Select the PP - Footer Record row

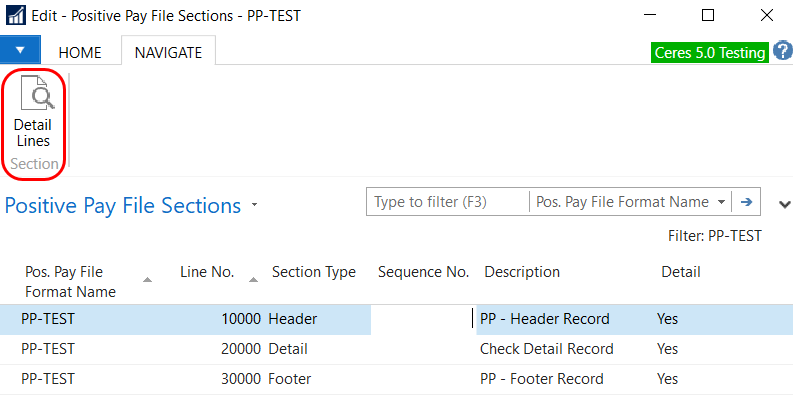pos(541,379)
